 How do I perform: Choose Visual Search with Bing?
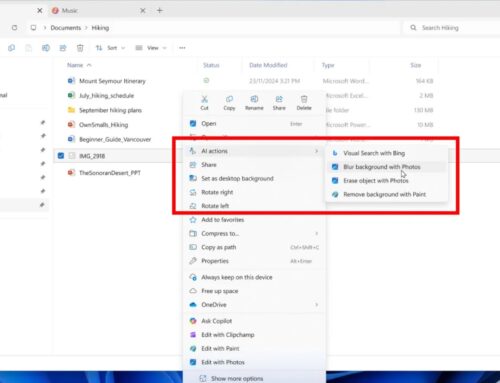pos(387,153)
